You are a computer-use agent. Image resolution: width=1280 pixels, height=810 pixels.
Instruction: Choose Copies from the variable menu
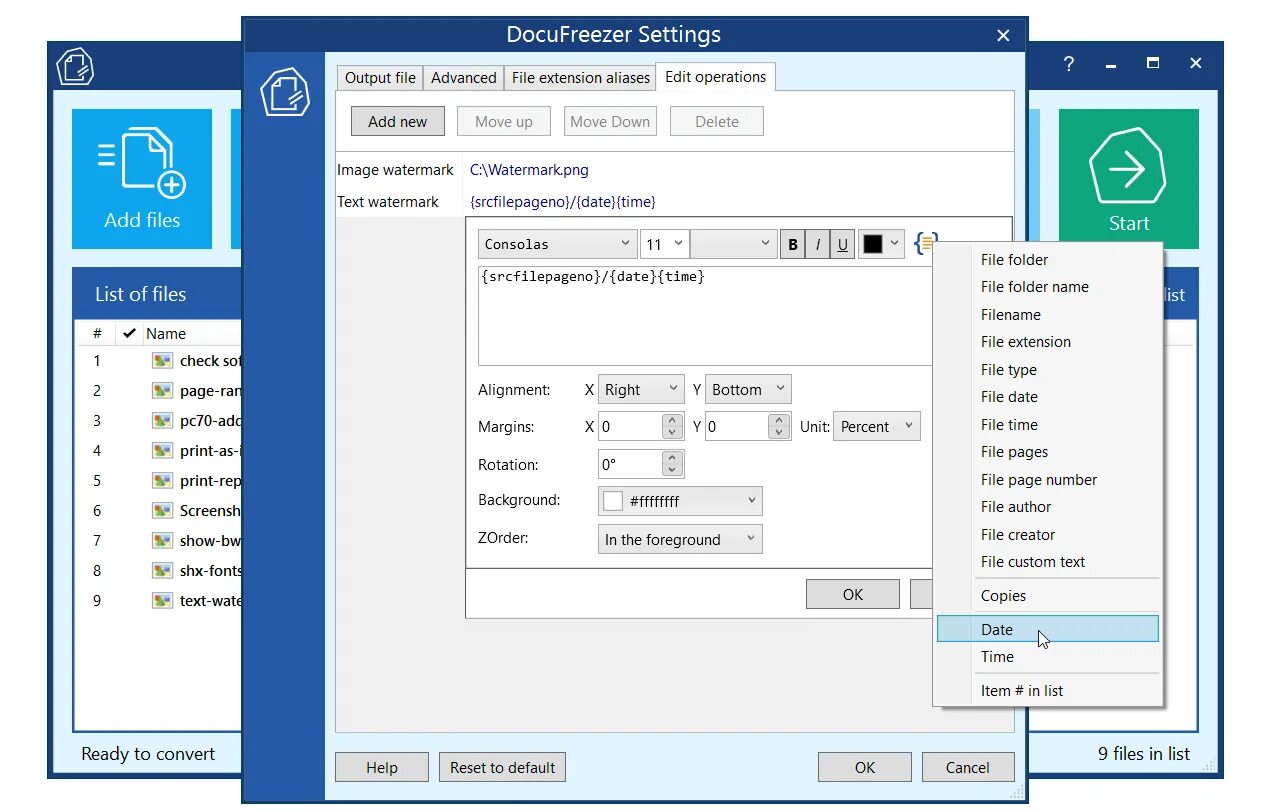[1048, 596]
